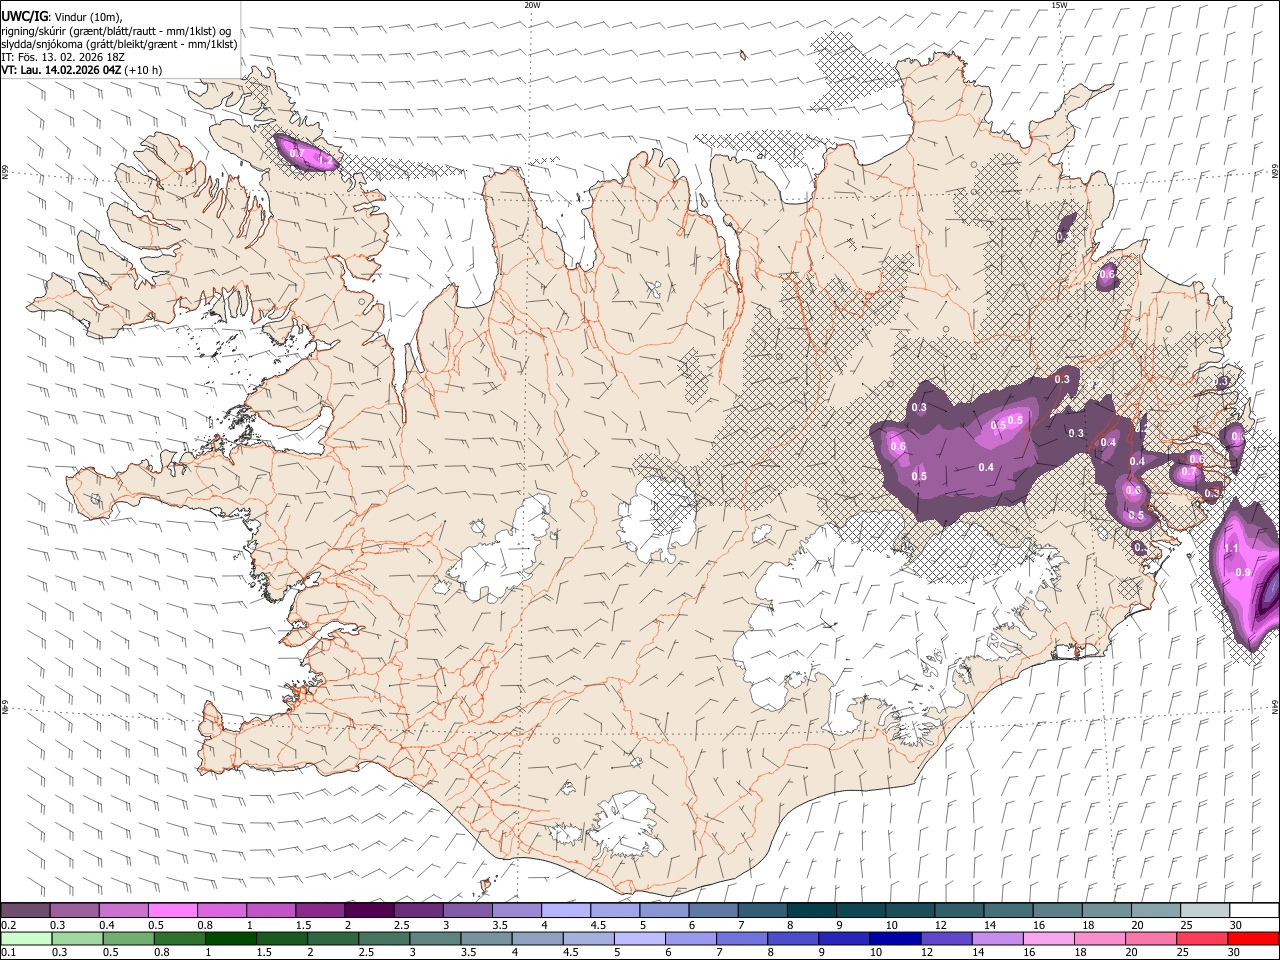The image size is (1280, 960).
Task: Pick the dark teal swatch between 8 and 9
Action: (x=811, y=910)
